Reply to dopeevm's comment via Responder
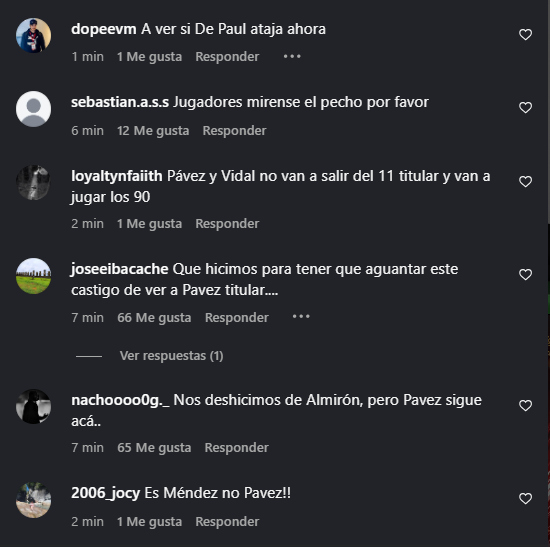 [227, 56]
